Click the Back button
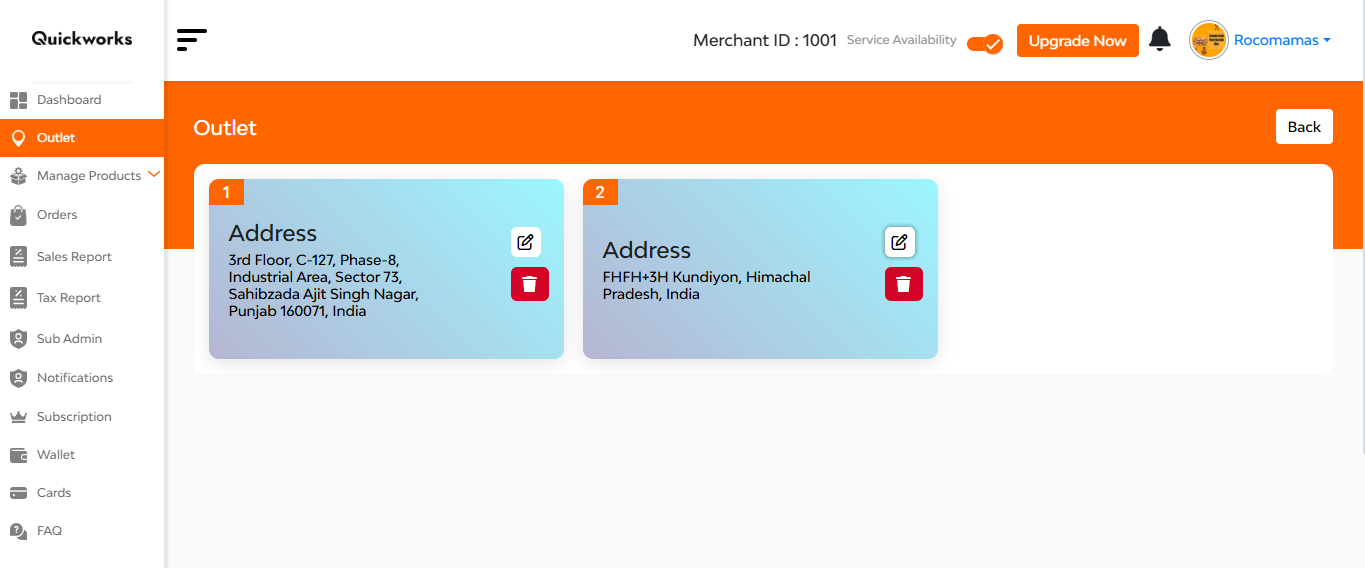 [x=1303, y=127]
